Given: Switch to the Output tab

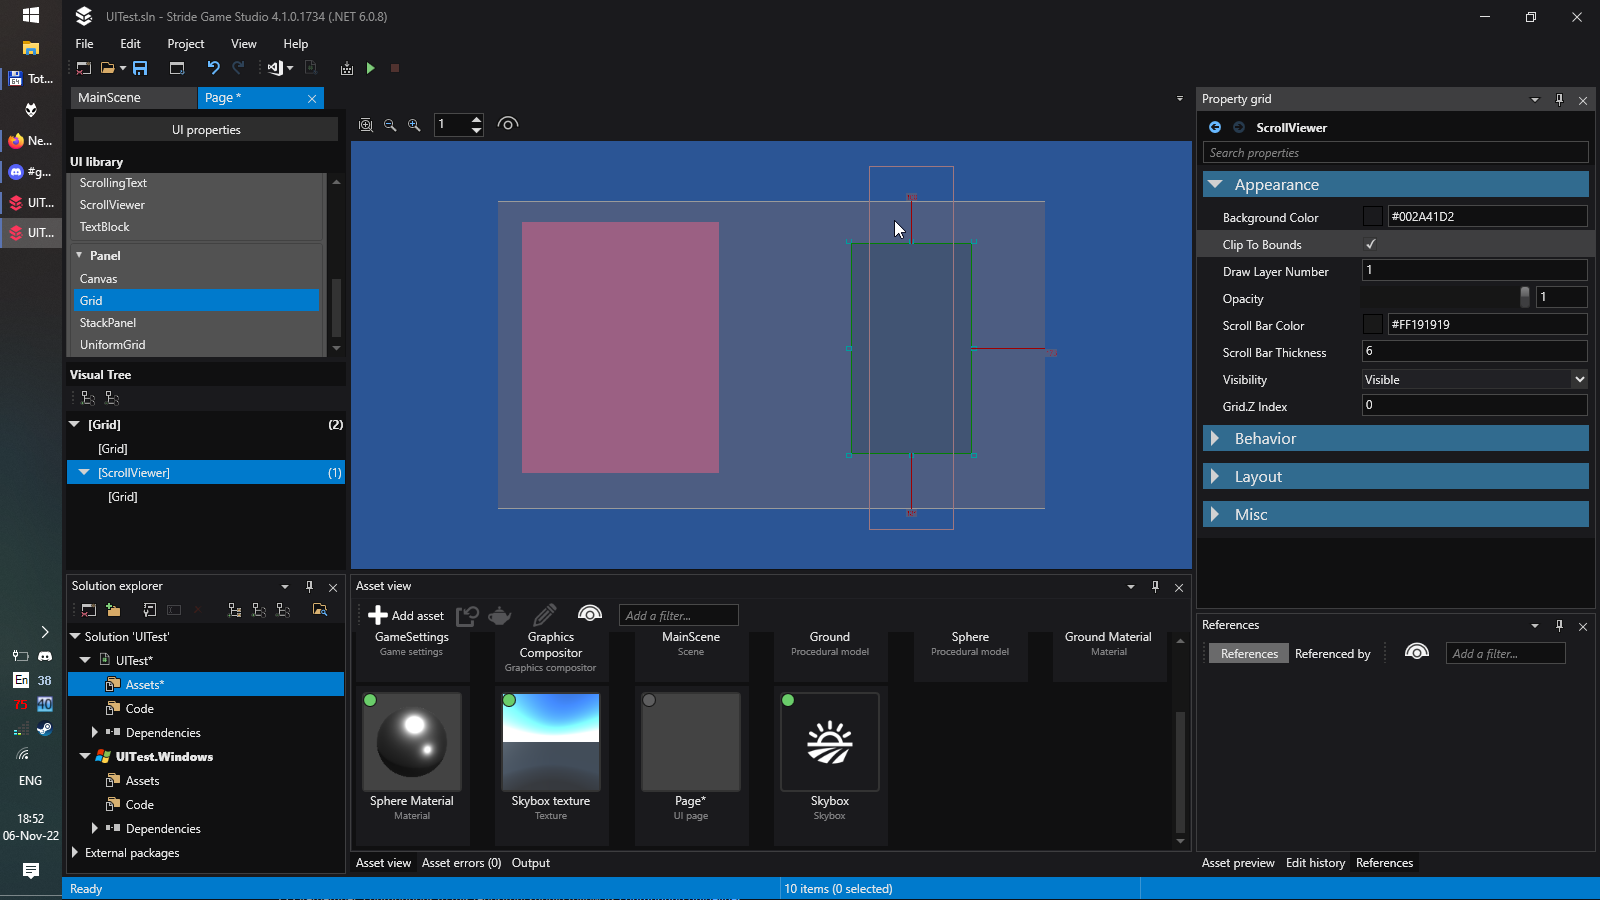Looking at the screenshot, I should [531, 863].
